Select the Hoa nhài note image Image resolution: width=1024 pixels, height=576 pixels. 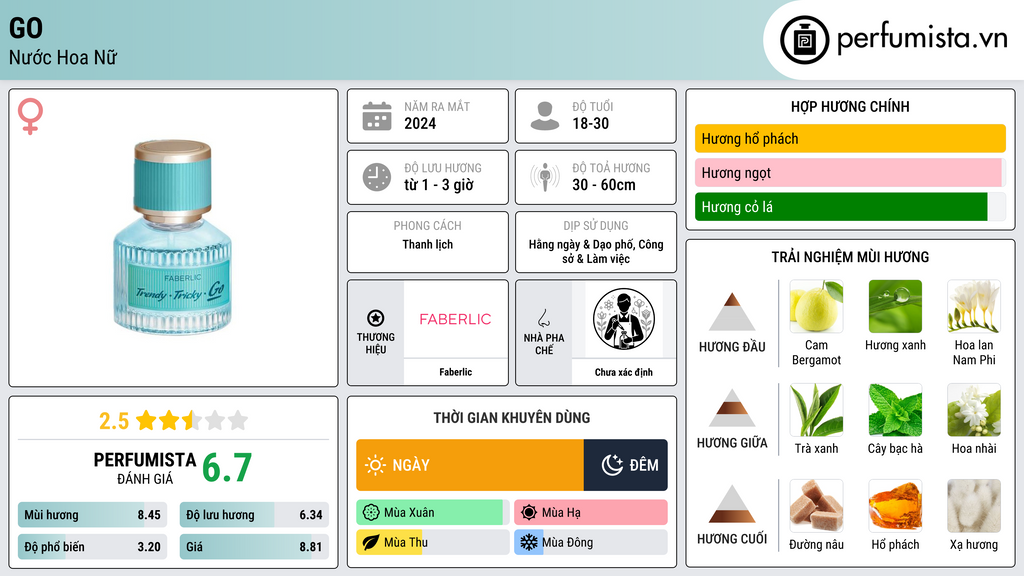point(974,410)
